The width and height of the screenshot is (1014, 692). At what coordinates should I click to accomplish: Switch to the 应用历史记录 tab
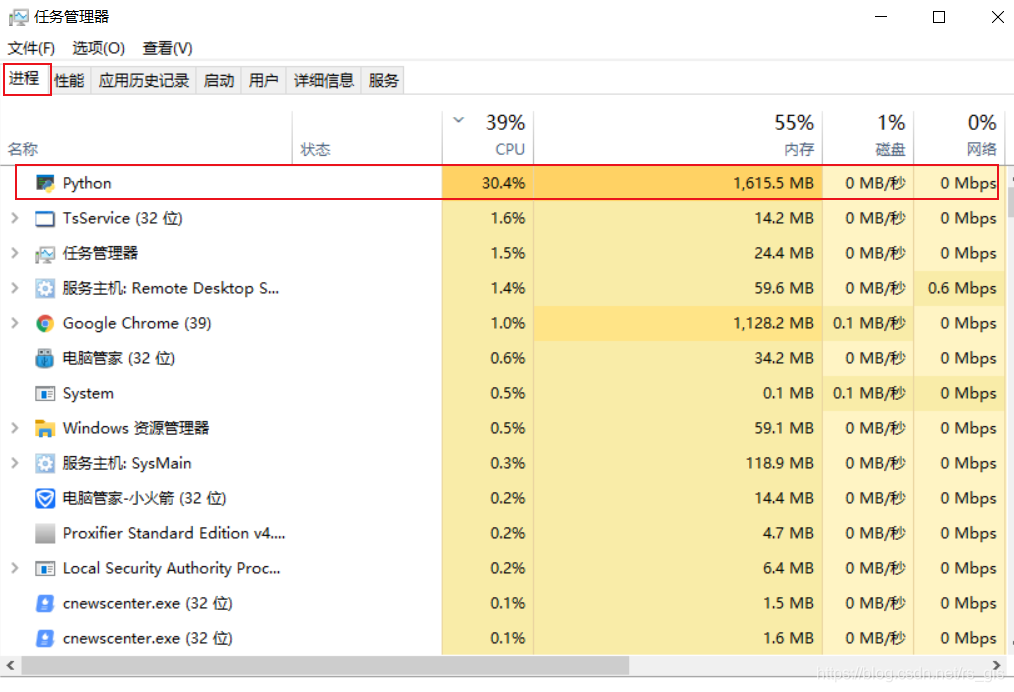point(144,81)
